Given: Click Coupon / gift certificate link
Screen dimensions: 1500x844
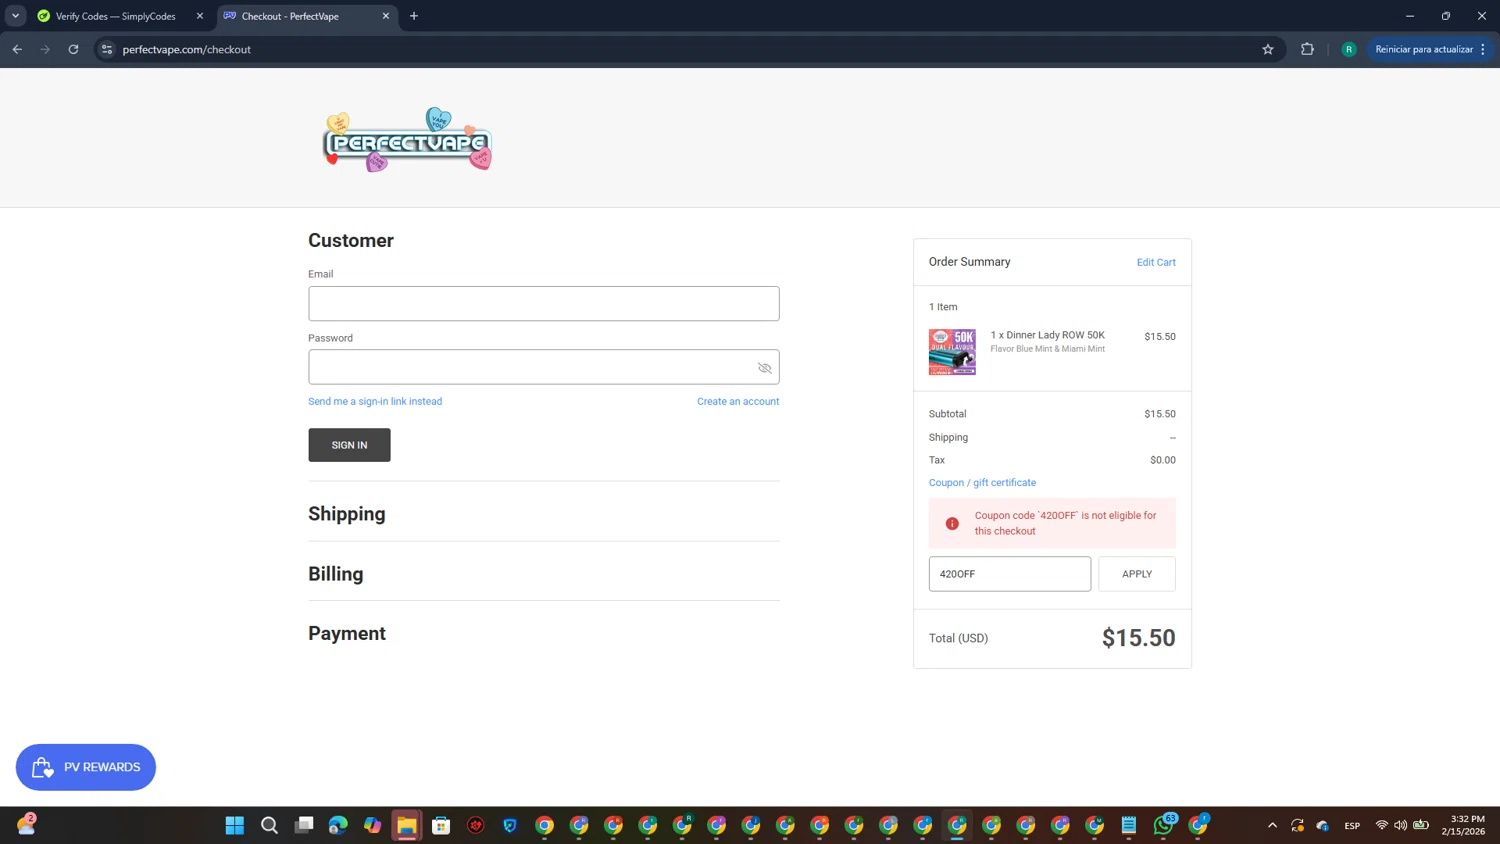Looking at the screenshot, I should (x=982, y=482).
